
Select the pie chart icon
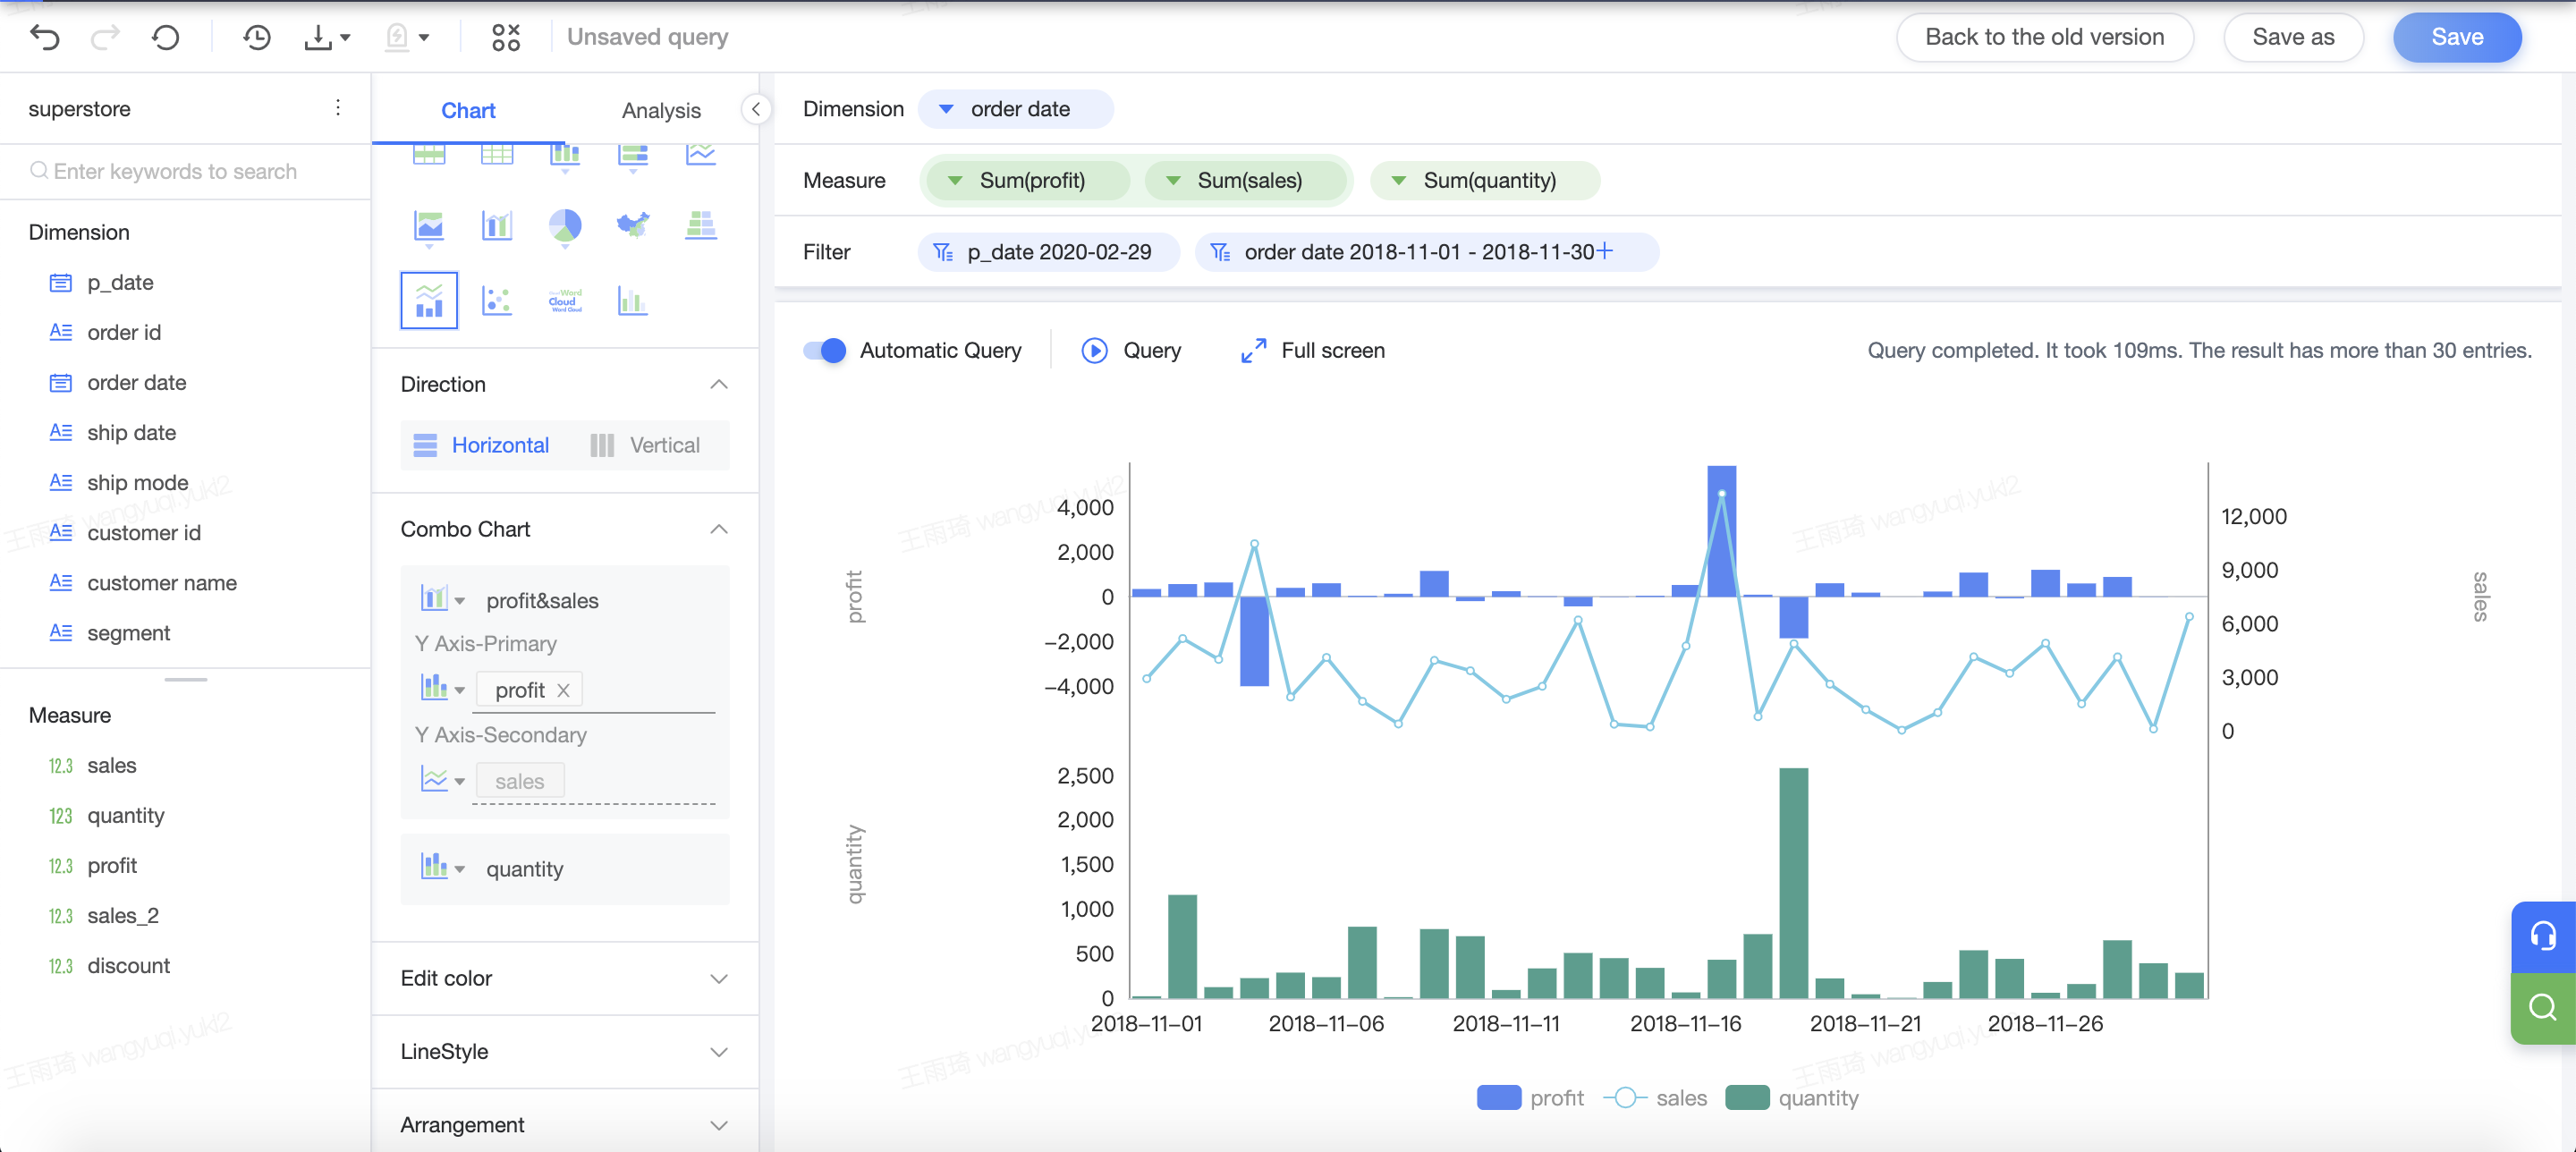[x=565, y=226]
